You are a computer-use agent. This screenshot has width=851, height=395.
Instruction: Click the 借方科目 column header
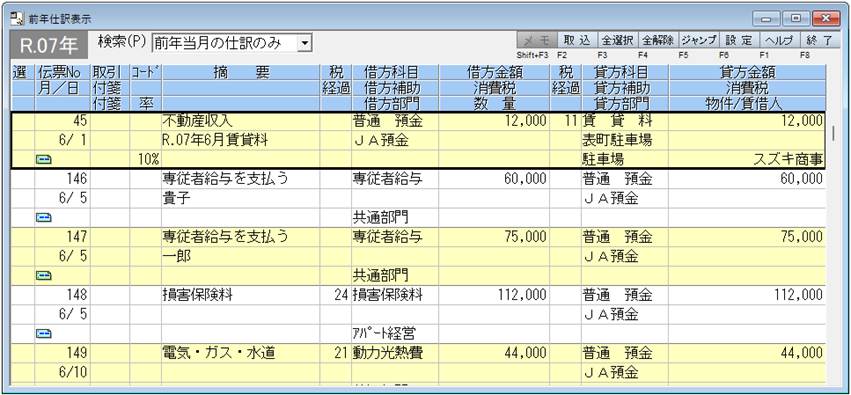(x=395, y=72)
